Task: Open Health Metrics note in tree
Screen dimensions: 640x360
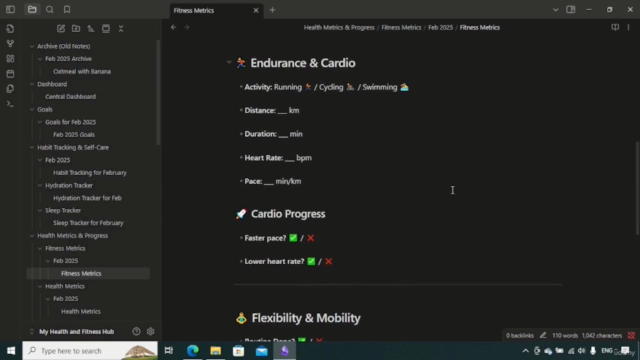Action: (x=81, y=311)
